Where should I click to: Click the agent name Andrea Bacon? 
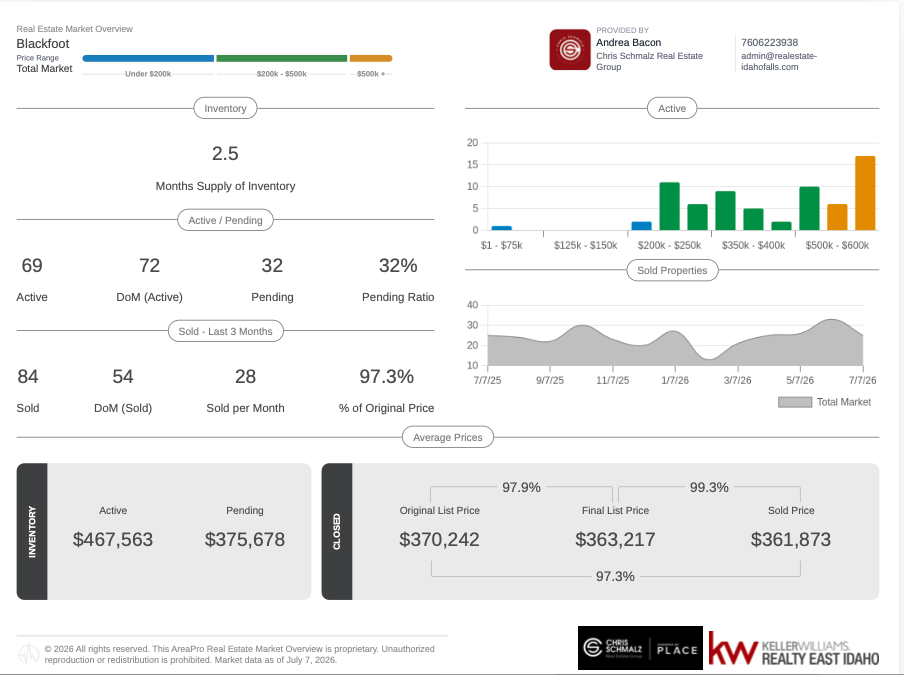(x=628, y=43)
